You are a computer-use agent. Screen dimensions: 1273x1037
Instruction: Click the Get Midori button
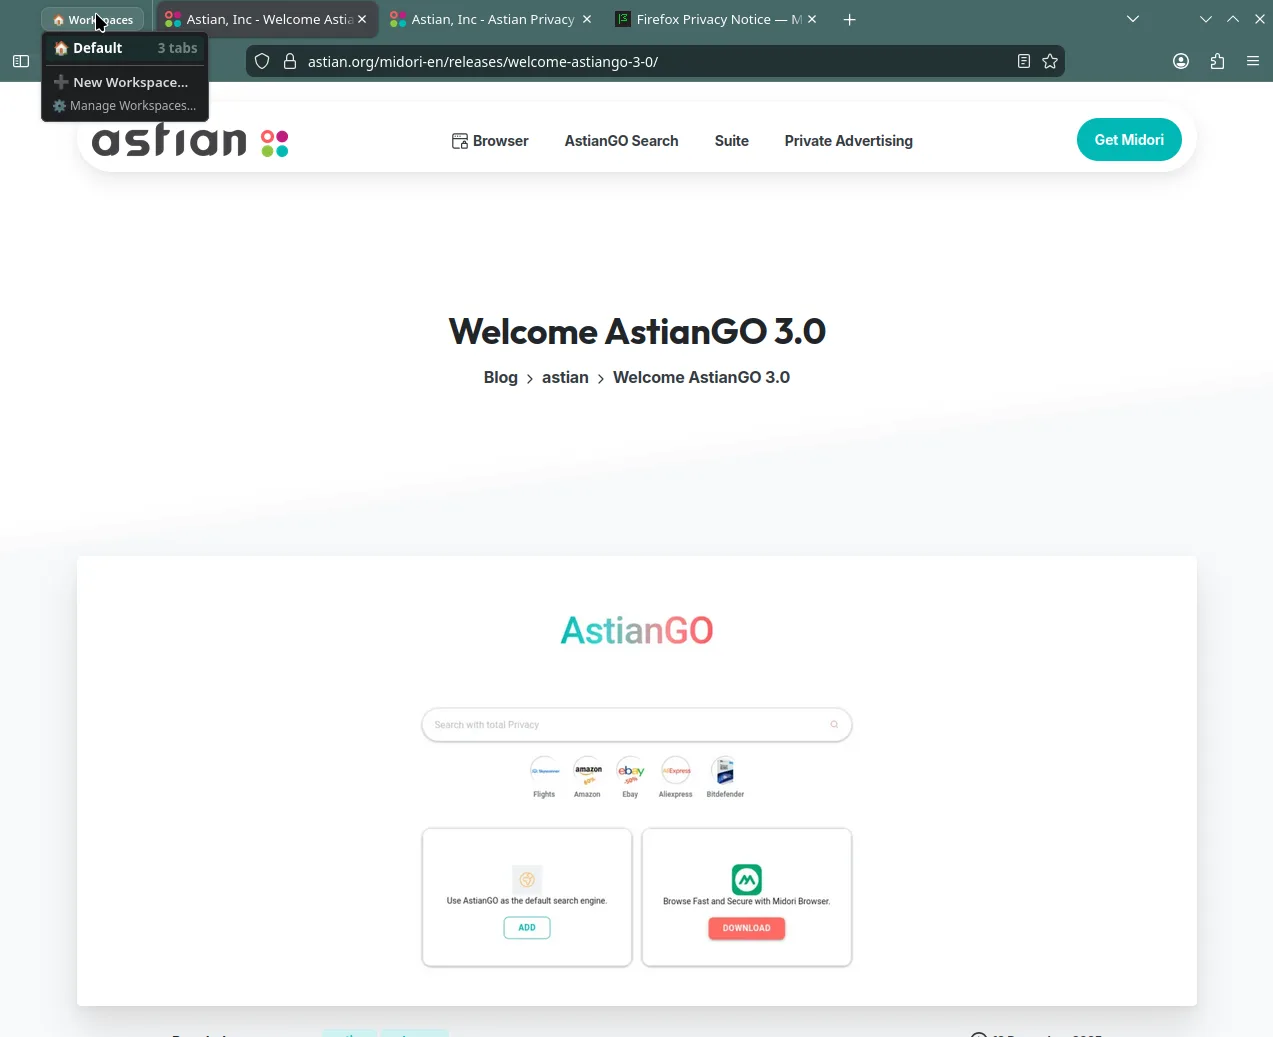[x=1128, y=140]
